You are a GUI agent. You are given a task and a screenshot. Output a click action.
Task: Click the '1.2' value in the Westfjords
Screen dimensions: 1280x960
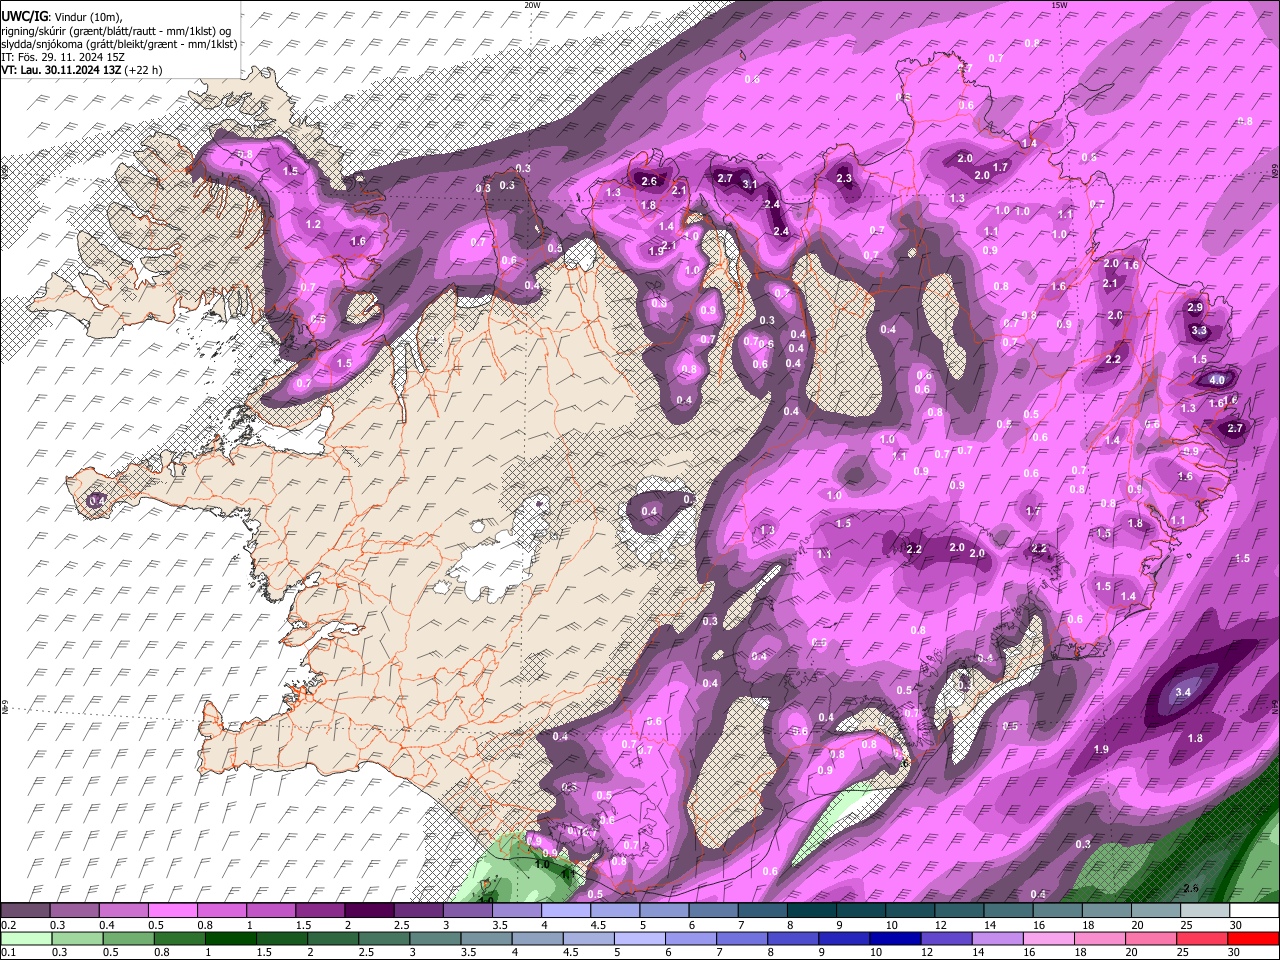click(313, 225)
